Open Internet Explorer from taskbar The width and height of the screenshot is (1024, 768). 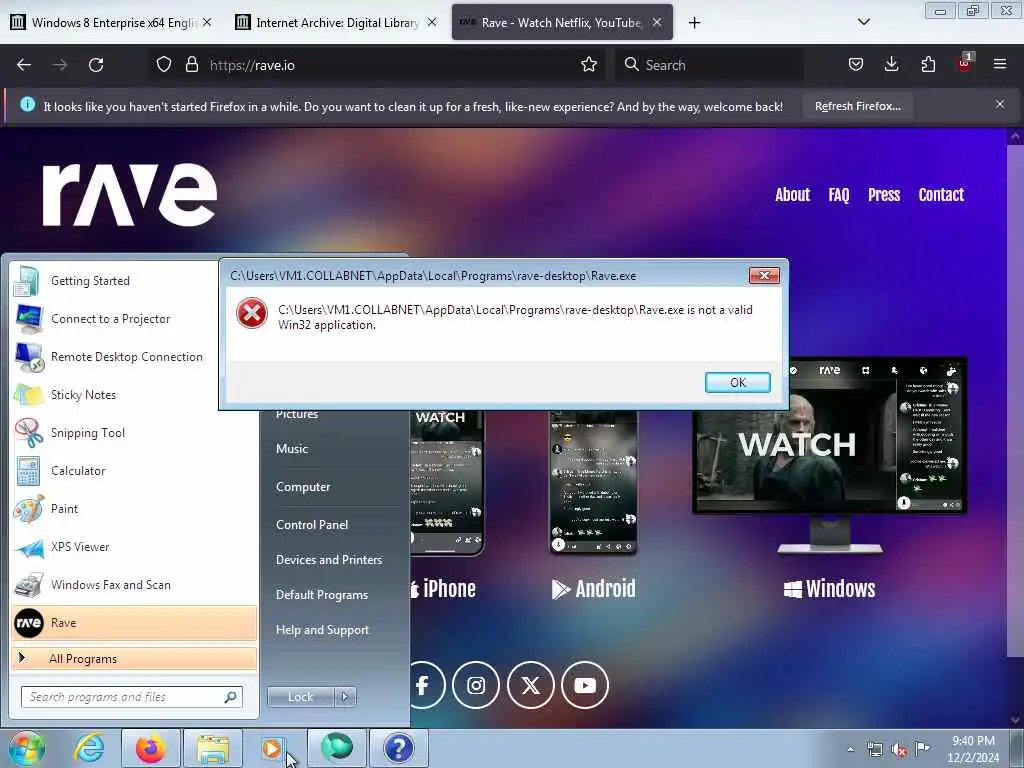[x=89, y=748]
